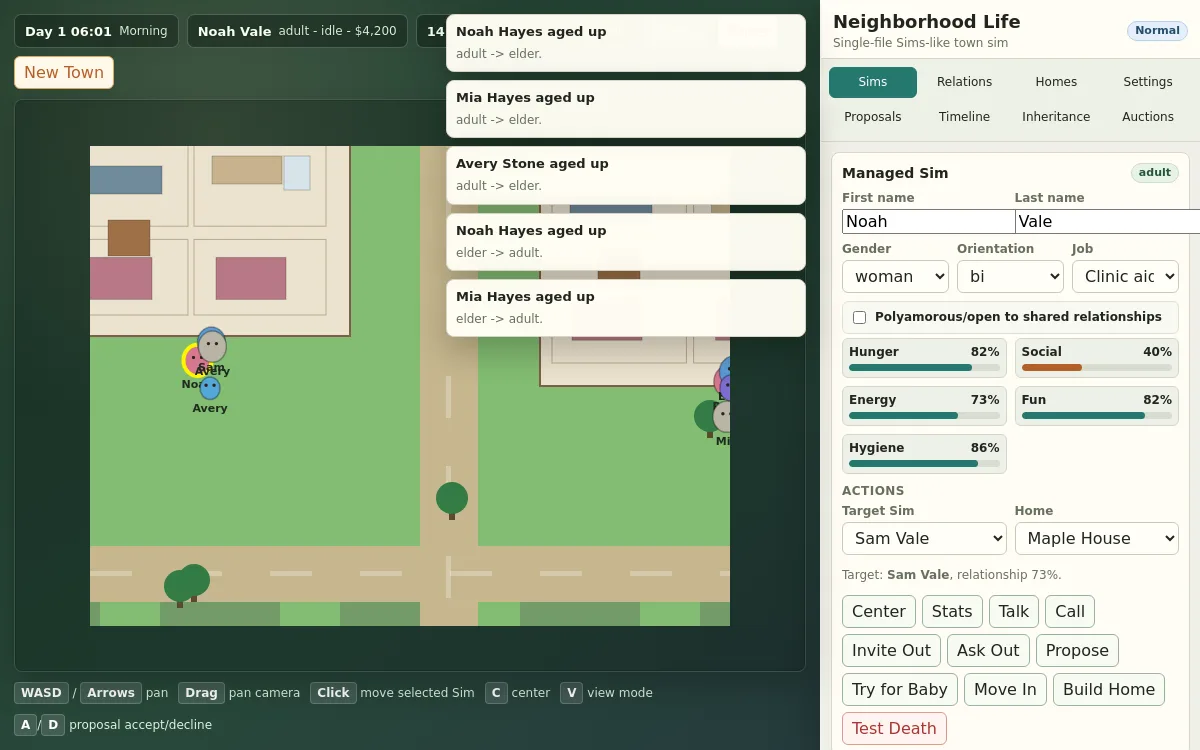
Task: Click the Arrows key hint
Action: [111, 693]
